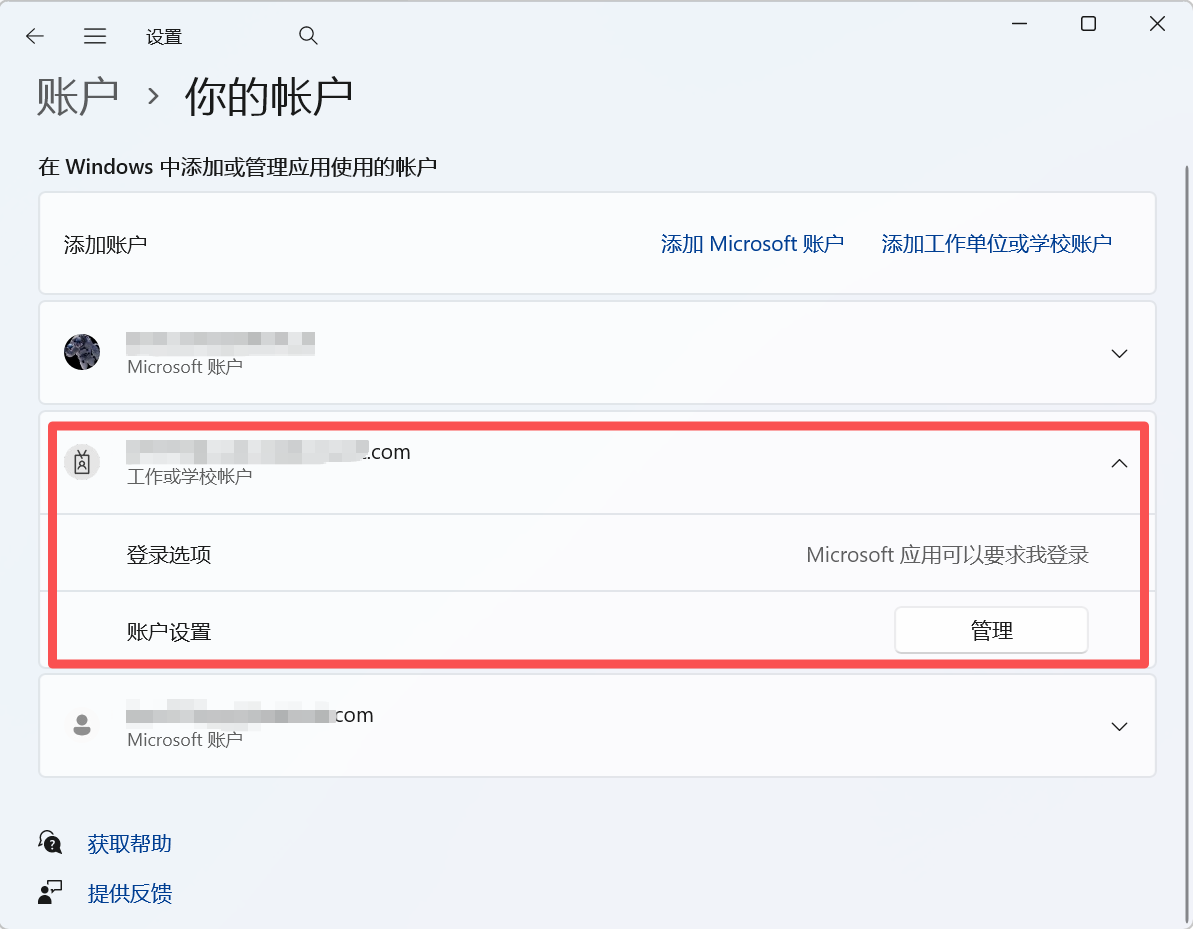Open the Settings search magnifier icon
This screenshot has height=929, width=1193.
click(x=308, y=35)
